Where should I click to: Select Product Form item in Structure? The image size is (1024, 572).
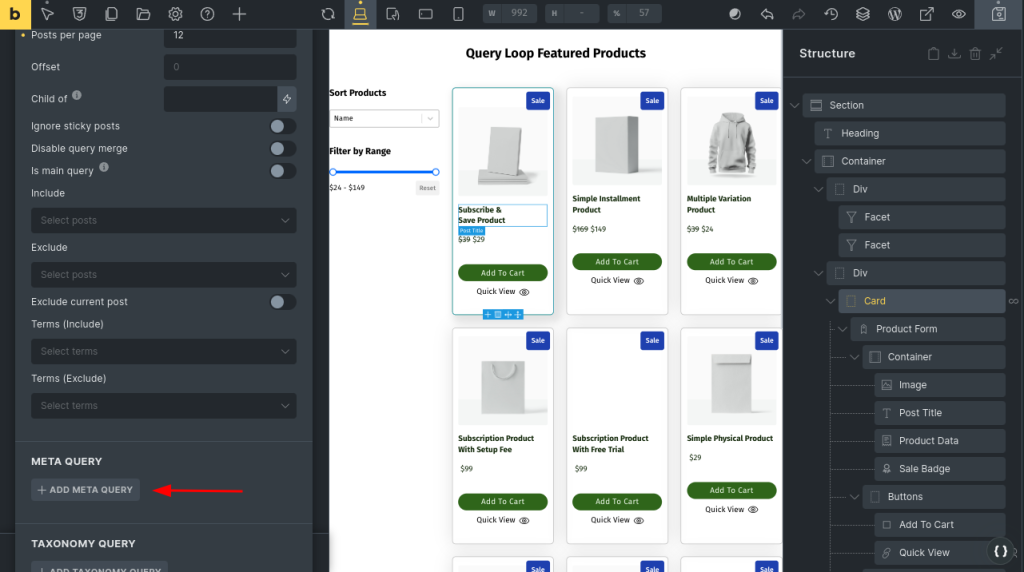pyautogui.click(x=906, y=329)
